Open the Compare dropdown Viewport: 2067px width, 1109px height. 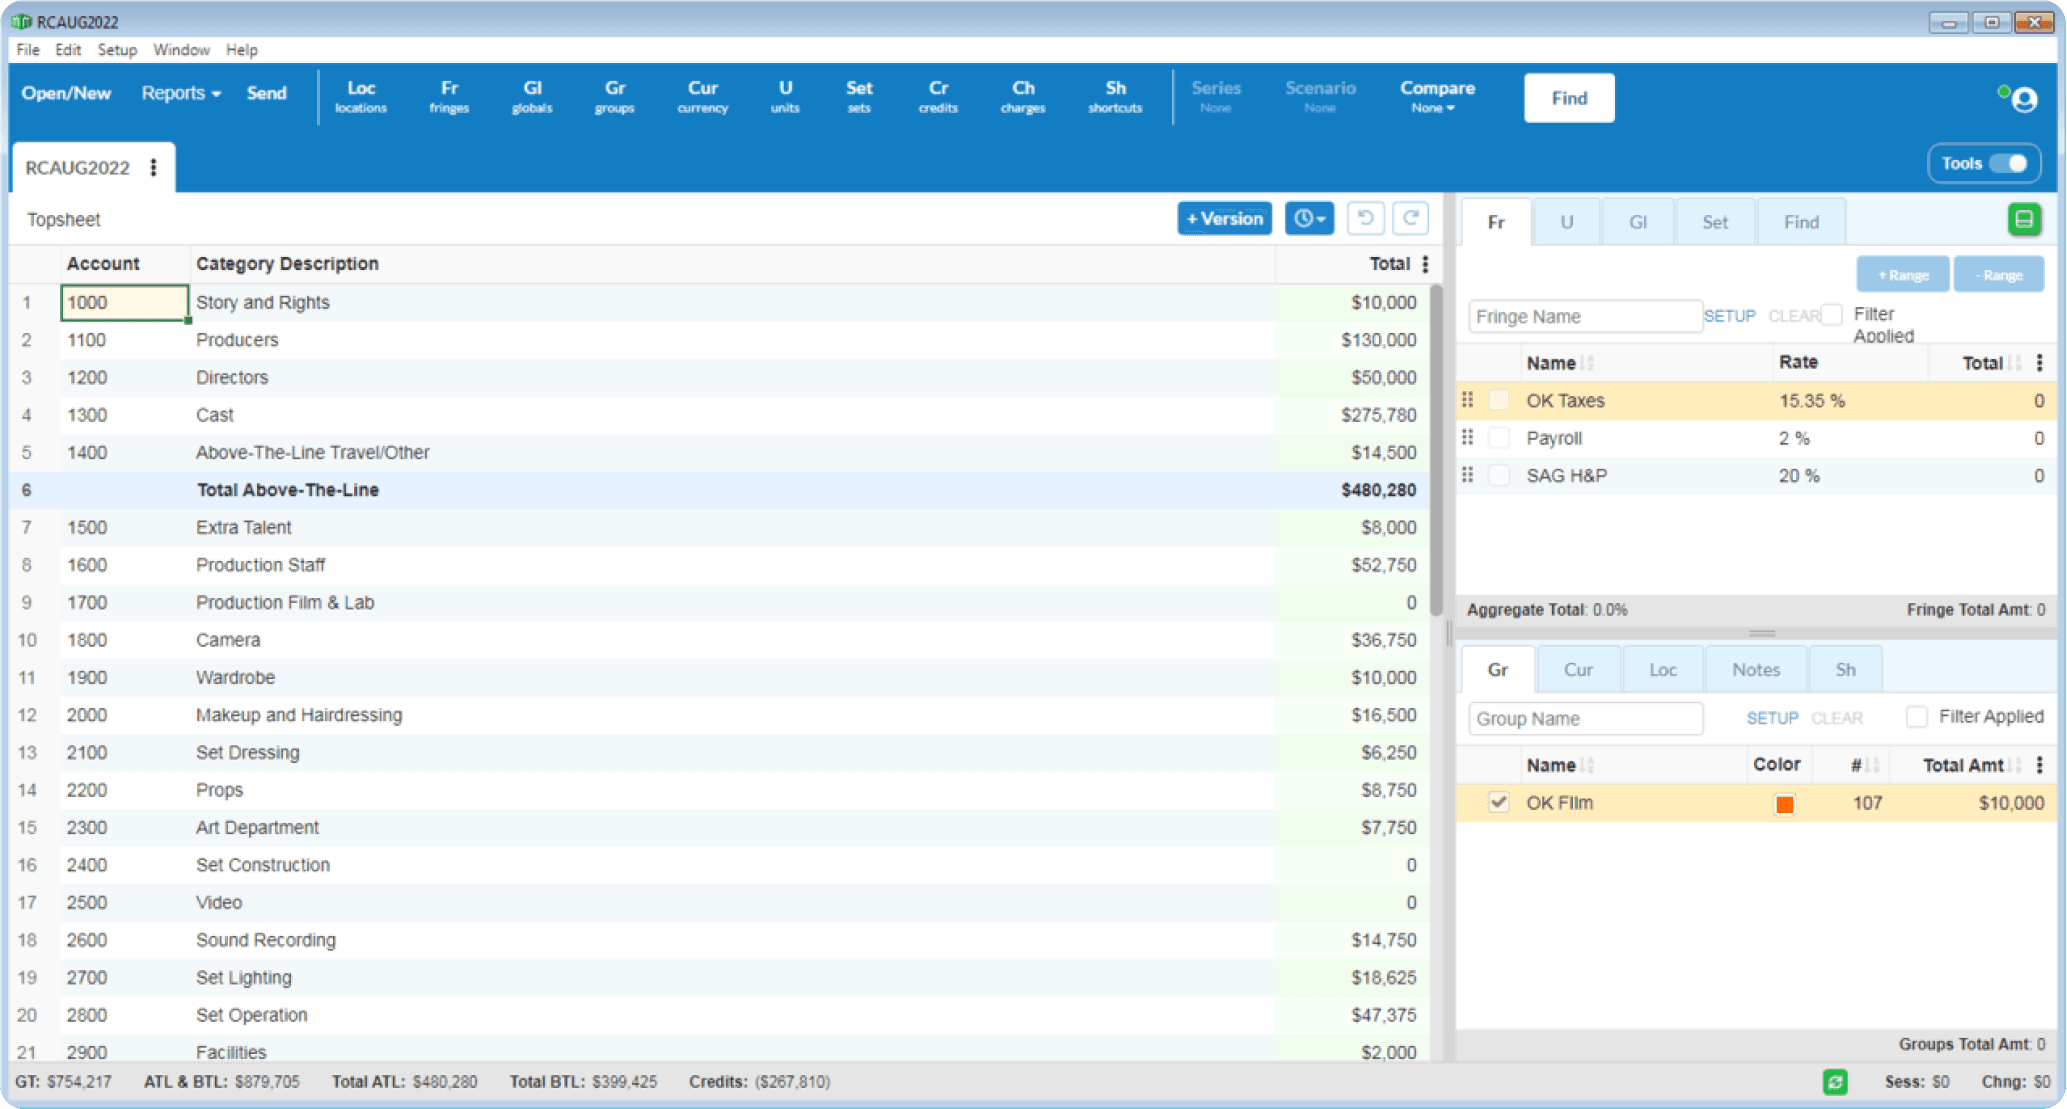click(1436, 97)
